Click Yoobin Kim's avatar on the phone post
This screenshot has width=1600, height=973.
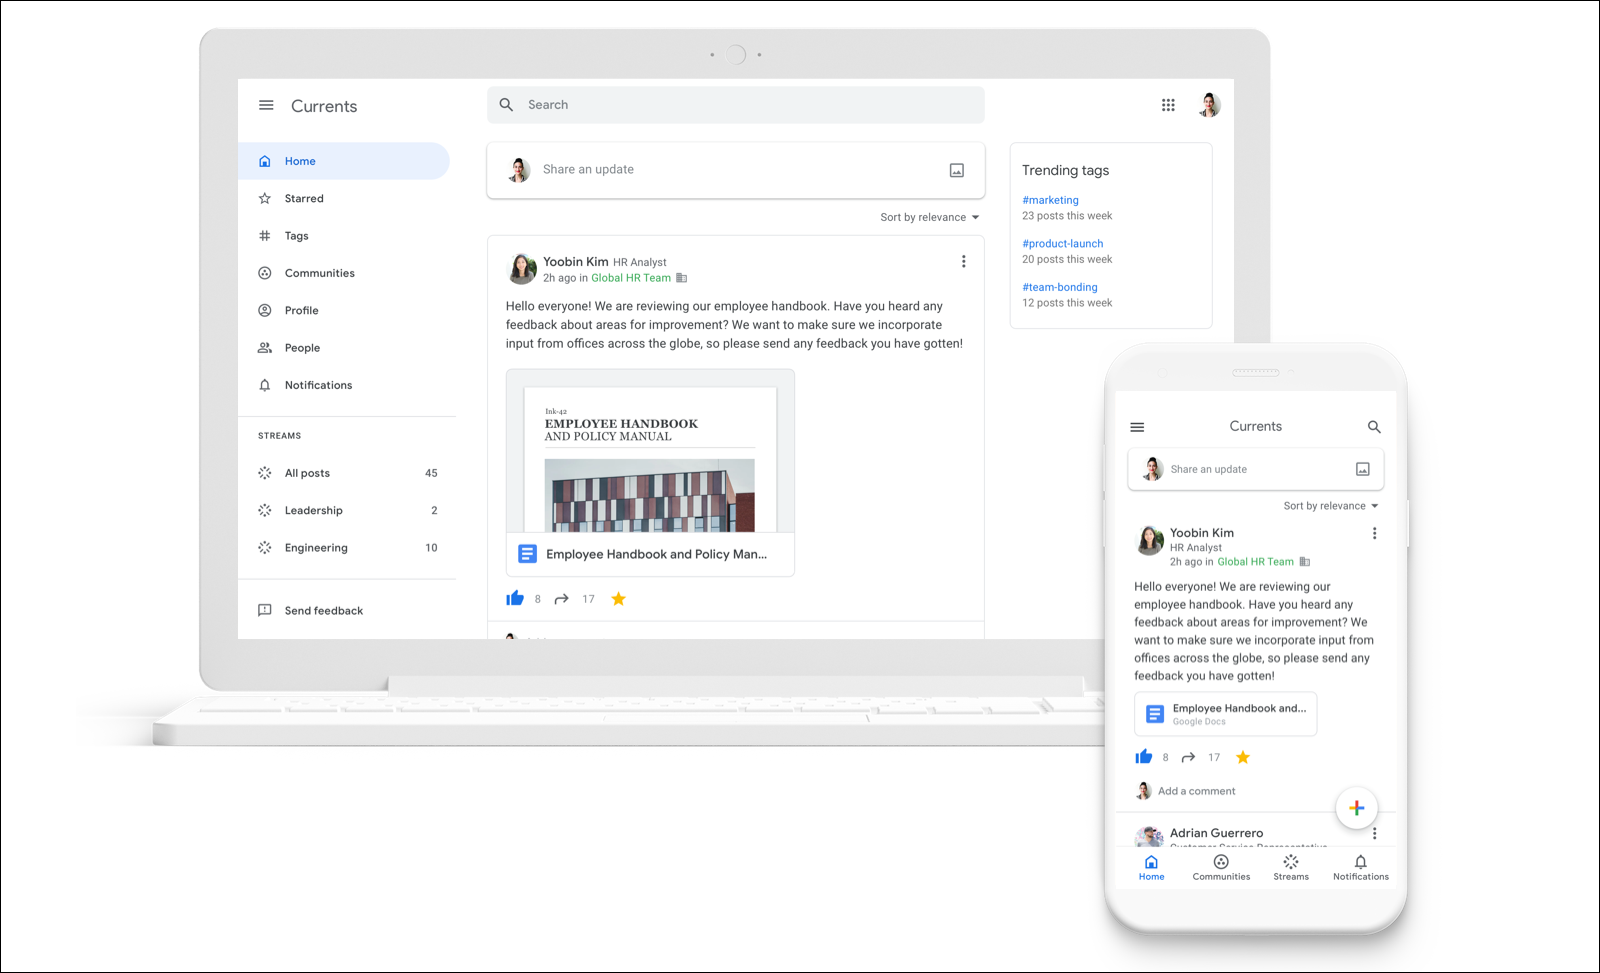[x=1150, y=540]
